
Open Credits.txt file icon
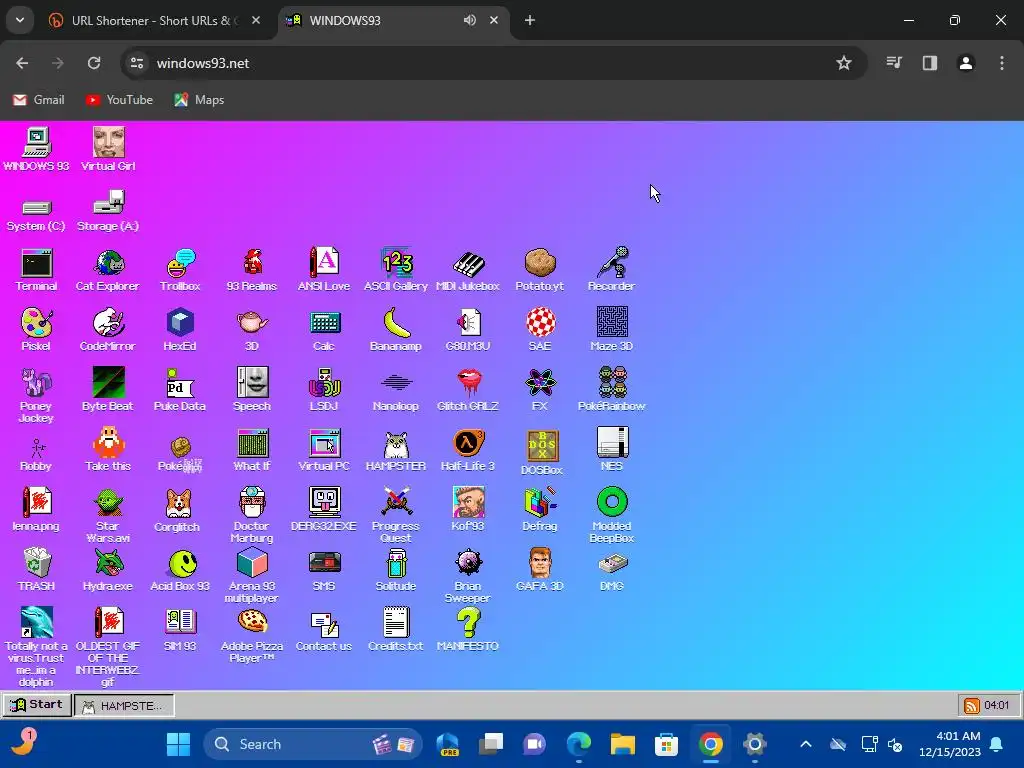396,630
